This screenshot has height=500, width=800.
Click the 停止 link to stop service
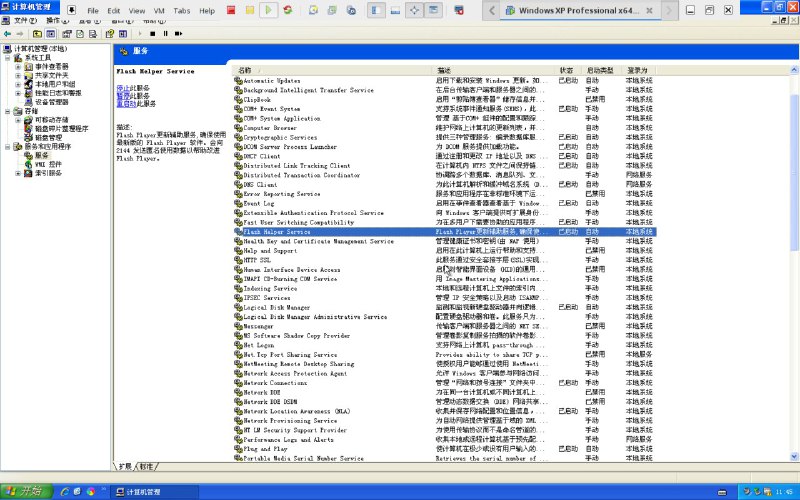(123, 88)
